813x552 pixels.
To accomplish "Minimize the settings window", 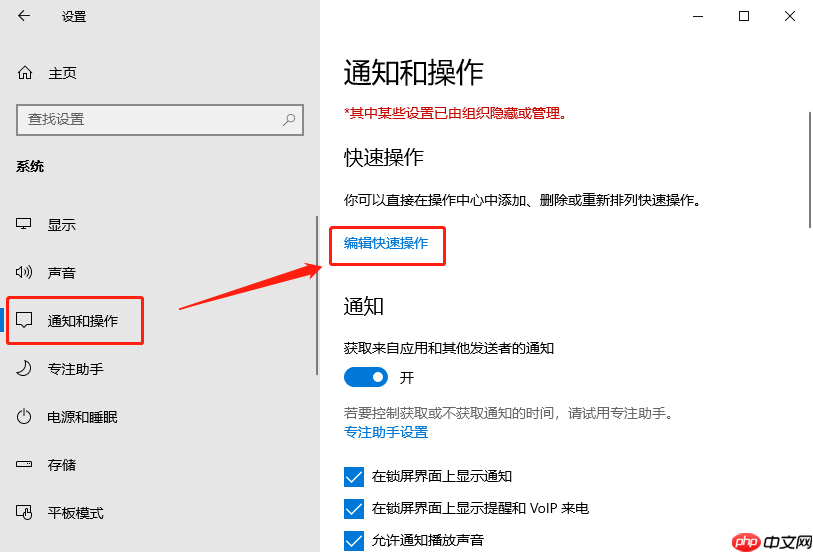I will coord(698,17).
